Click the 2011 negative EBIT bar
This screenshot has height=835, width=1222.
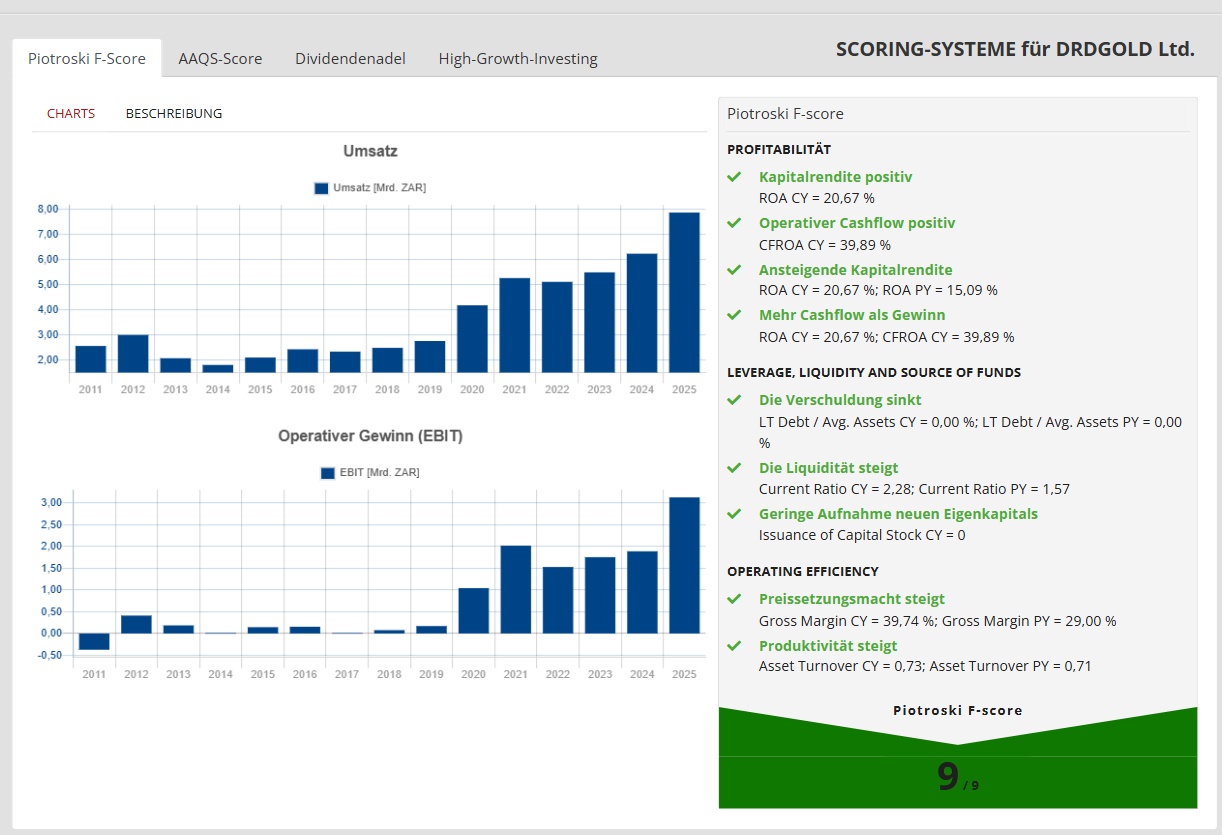[x=94, y=642]
